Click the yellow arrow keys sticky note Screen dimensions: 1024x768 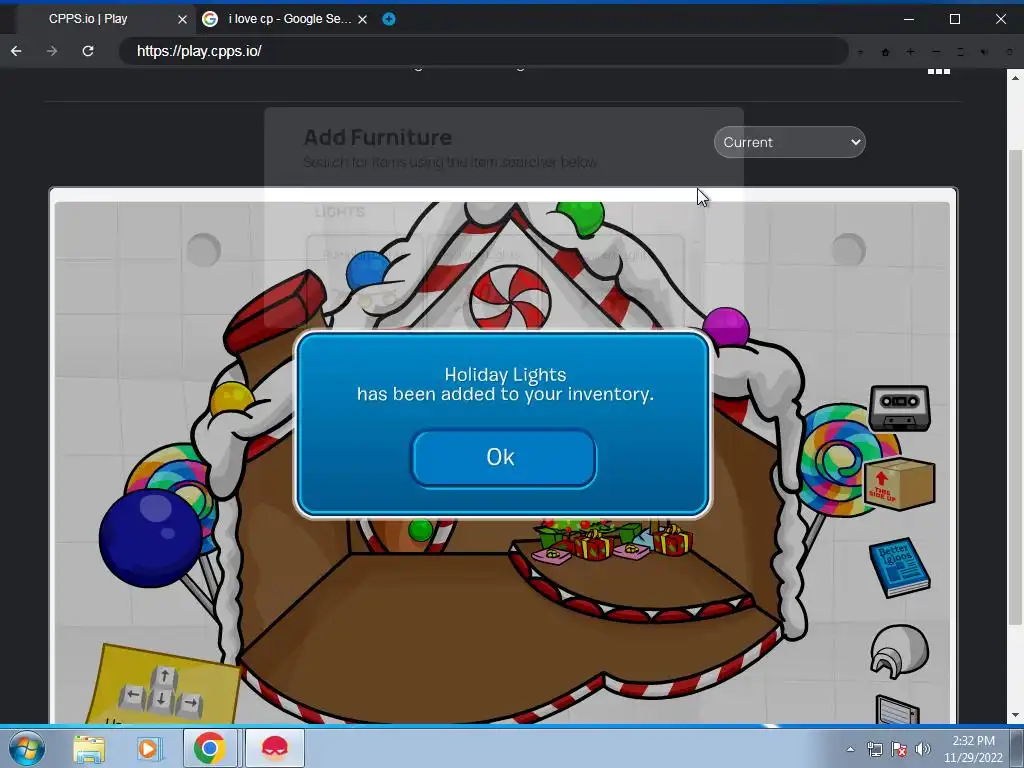click(x=163, y=686)
